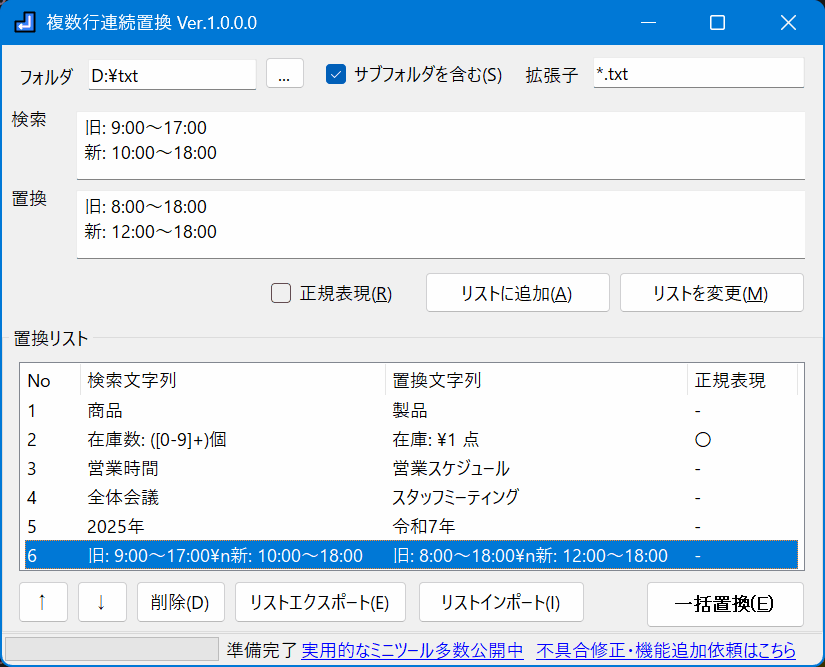Run 一括置換 batch replace
The width and height of the screenshot is (825, 667).
point(725,603)
